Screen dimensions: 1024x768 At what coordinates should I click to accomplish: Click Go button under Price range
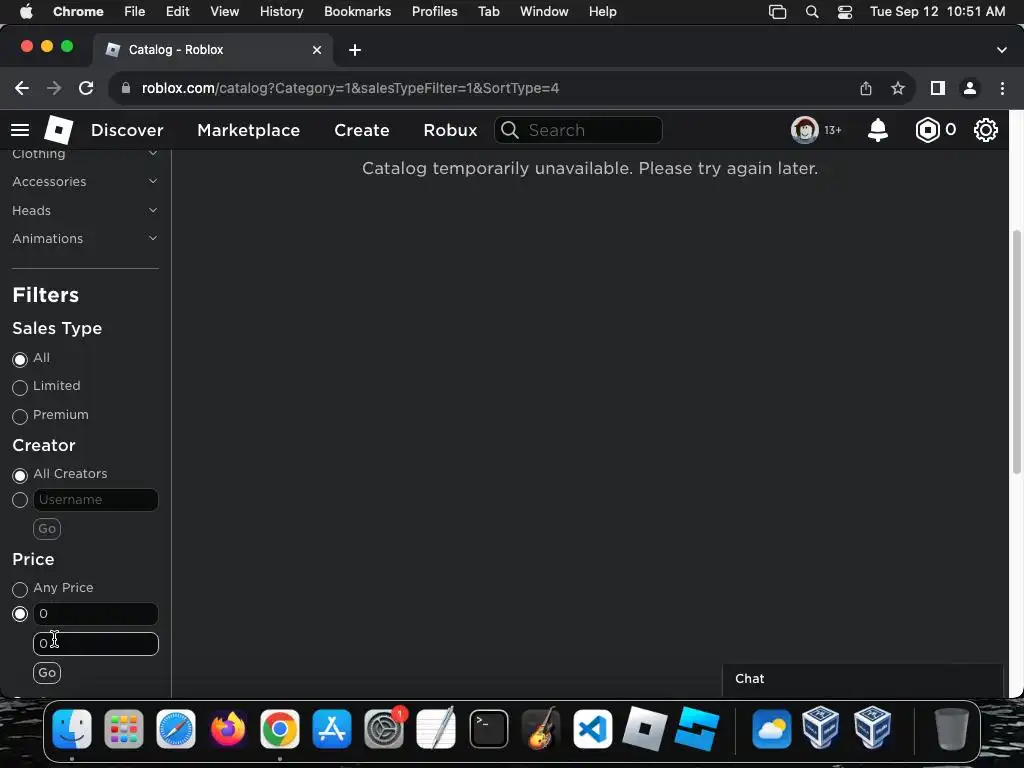click(x=47, y=673)
